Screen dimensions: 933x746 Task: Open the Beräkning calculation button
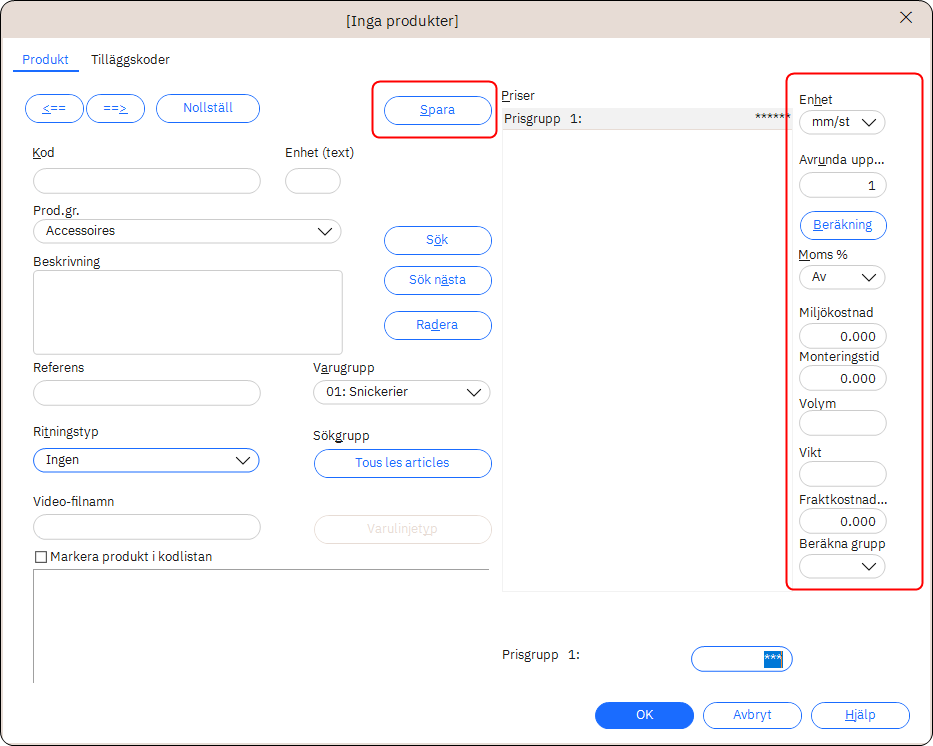coord(843,225)
